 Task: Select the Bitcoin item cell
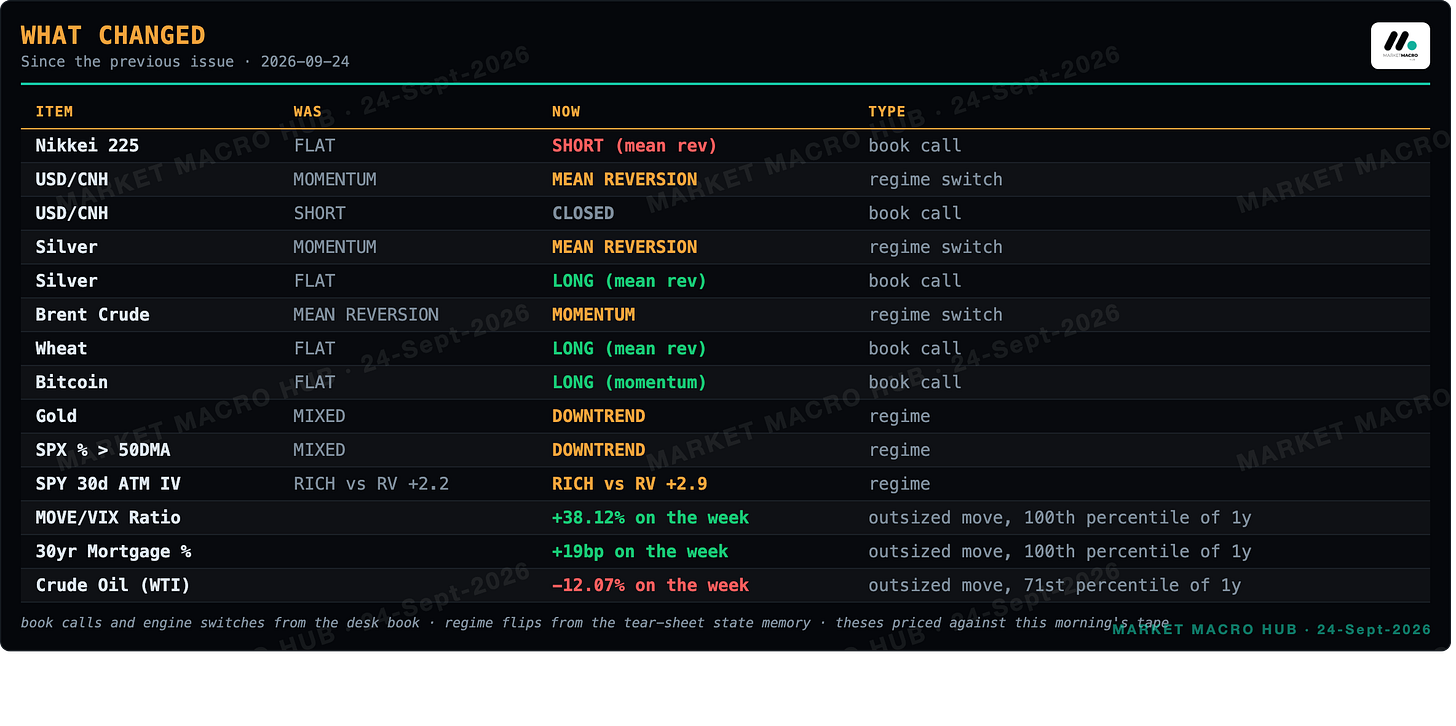(x=71, y=382)
